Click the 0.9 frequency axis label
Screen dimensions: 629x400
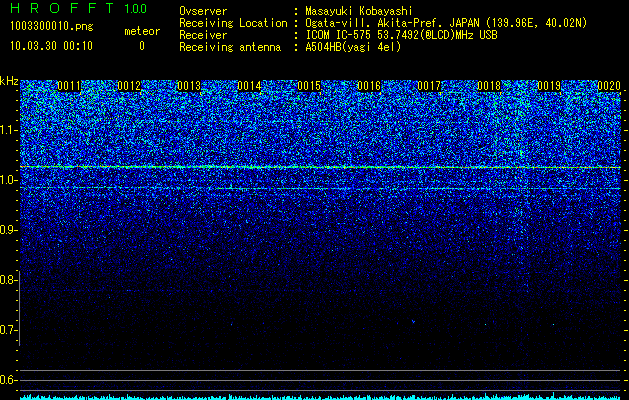[8, 230]
